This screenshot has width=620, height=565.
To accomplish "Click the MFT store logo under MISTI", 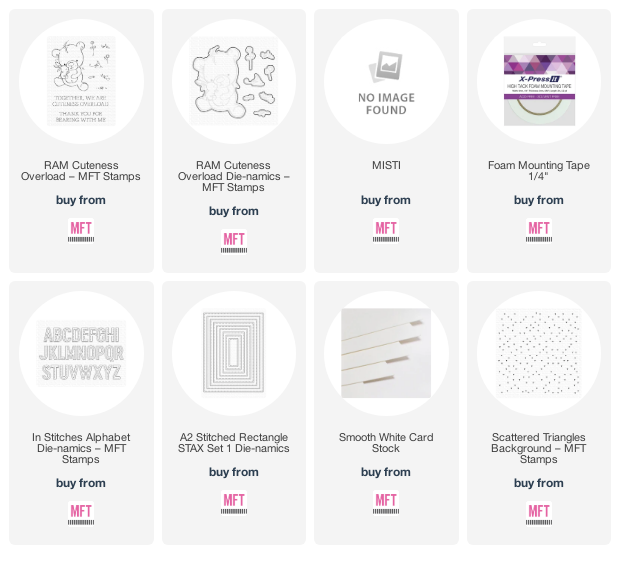I will pyautogui.click(x=386, y=231).
